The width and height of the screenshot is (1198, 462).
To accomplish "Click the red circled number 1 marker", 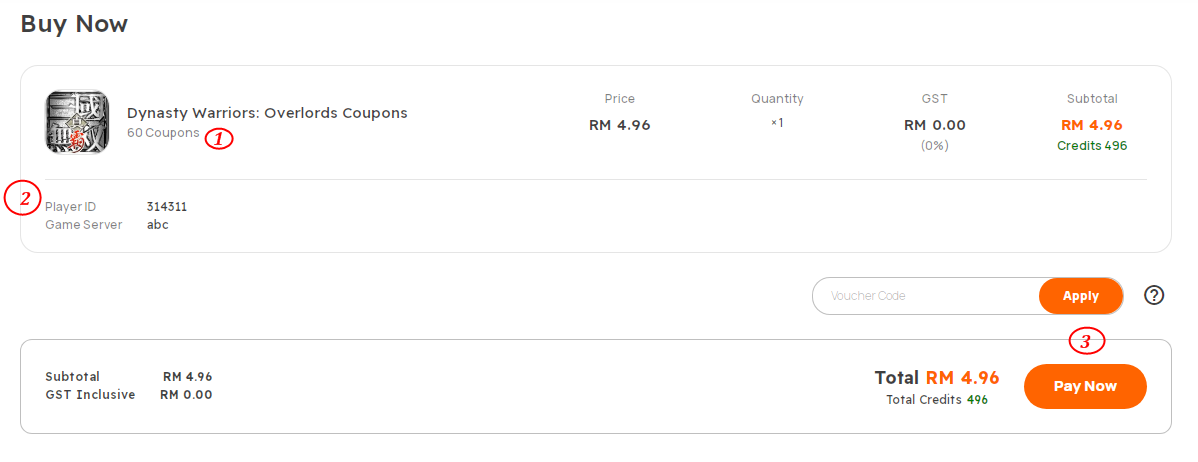I will [219, 139].
